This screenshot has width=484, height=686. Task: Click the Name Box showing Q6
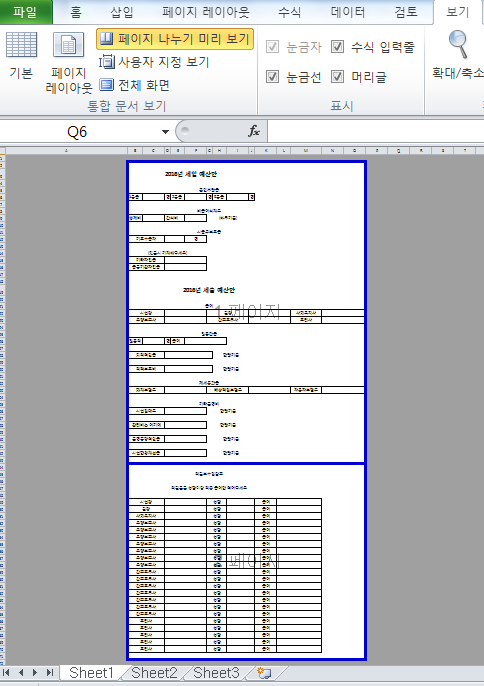[79, 132]
